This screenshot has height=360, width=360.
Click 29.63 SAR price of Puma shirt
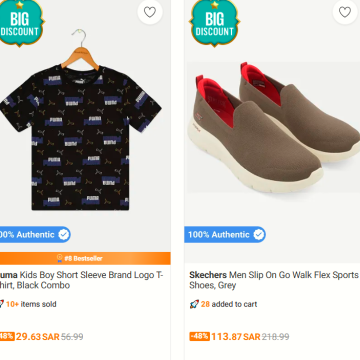(38, 337)
